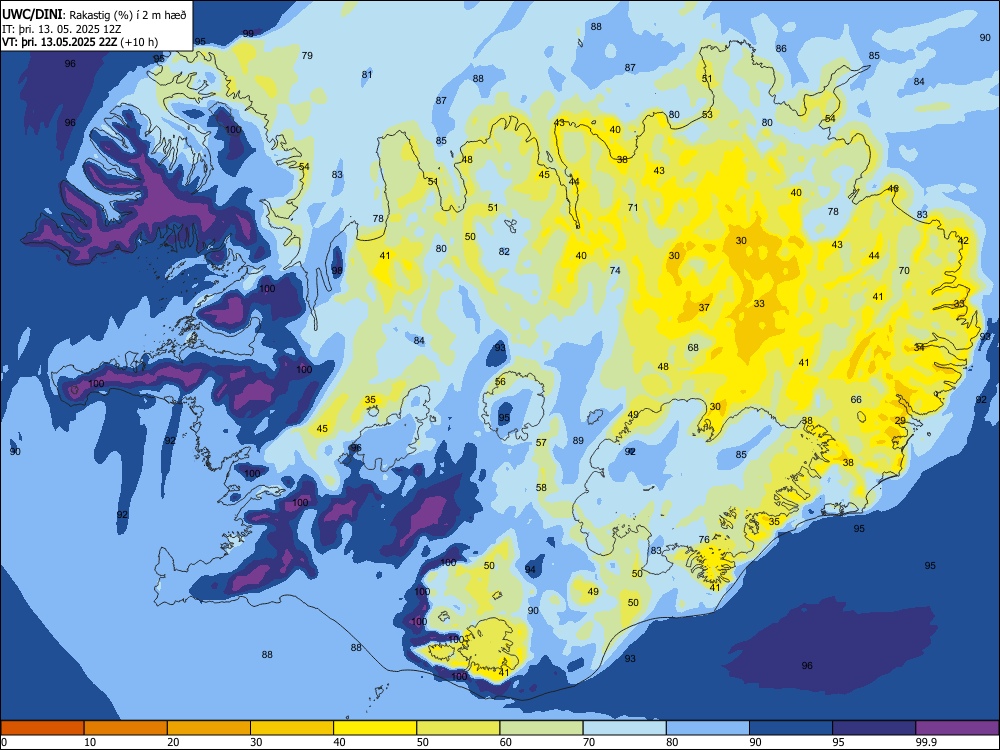Select the gold 30–40 legend color box

(x=292, y=728)
